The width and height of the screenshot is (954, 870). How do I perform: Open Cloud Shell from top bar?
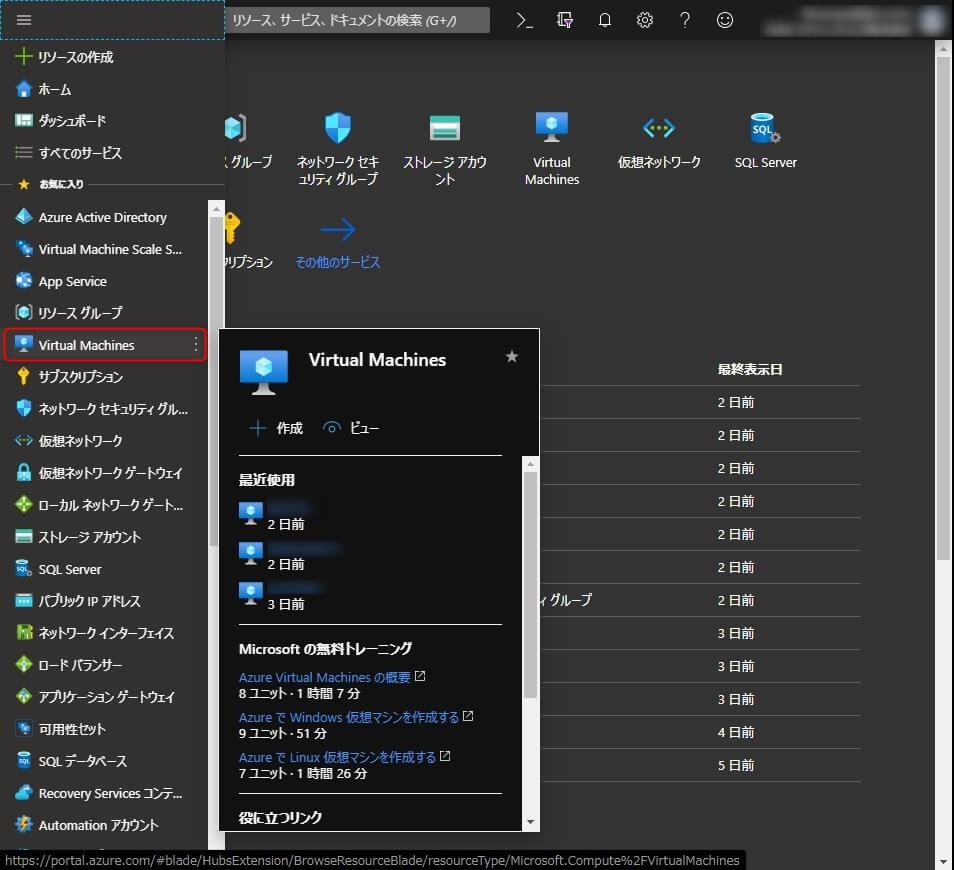[x=524, y=20]
